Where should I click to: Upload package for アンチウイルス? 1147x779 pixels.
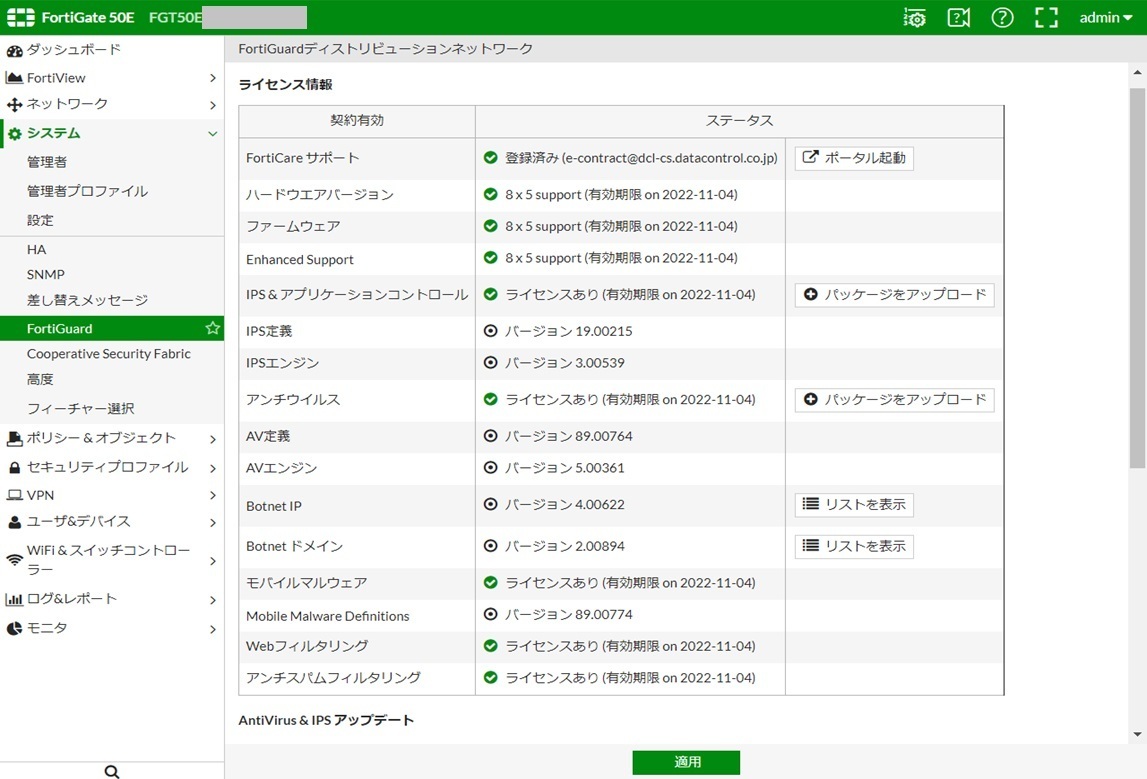tap(894, 399)
